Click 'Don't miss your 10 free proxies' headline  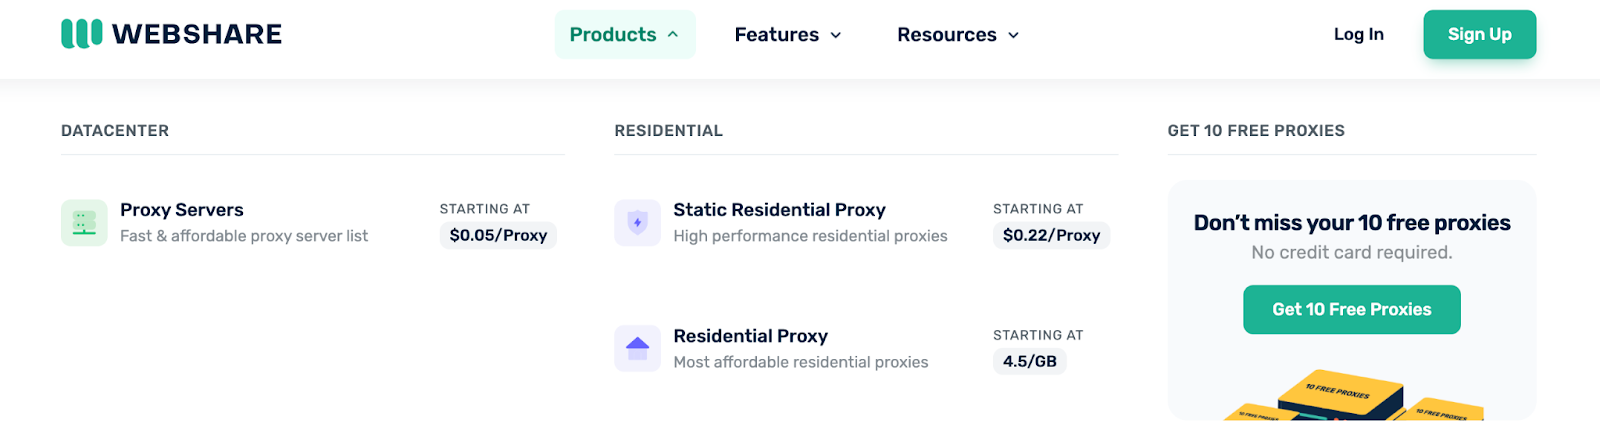(x=1352, y=222)
